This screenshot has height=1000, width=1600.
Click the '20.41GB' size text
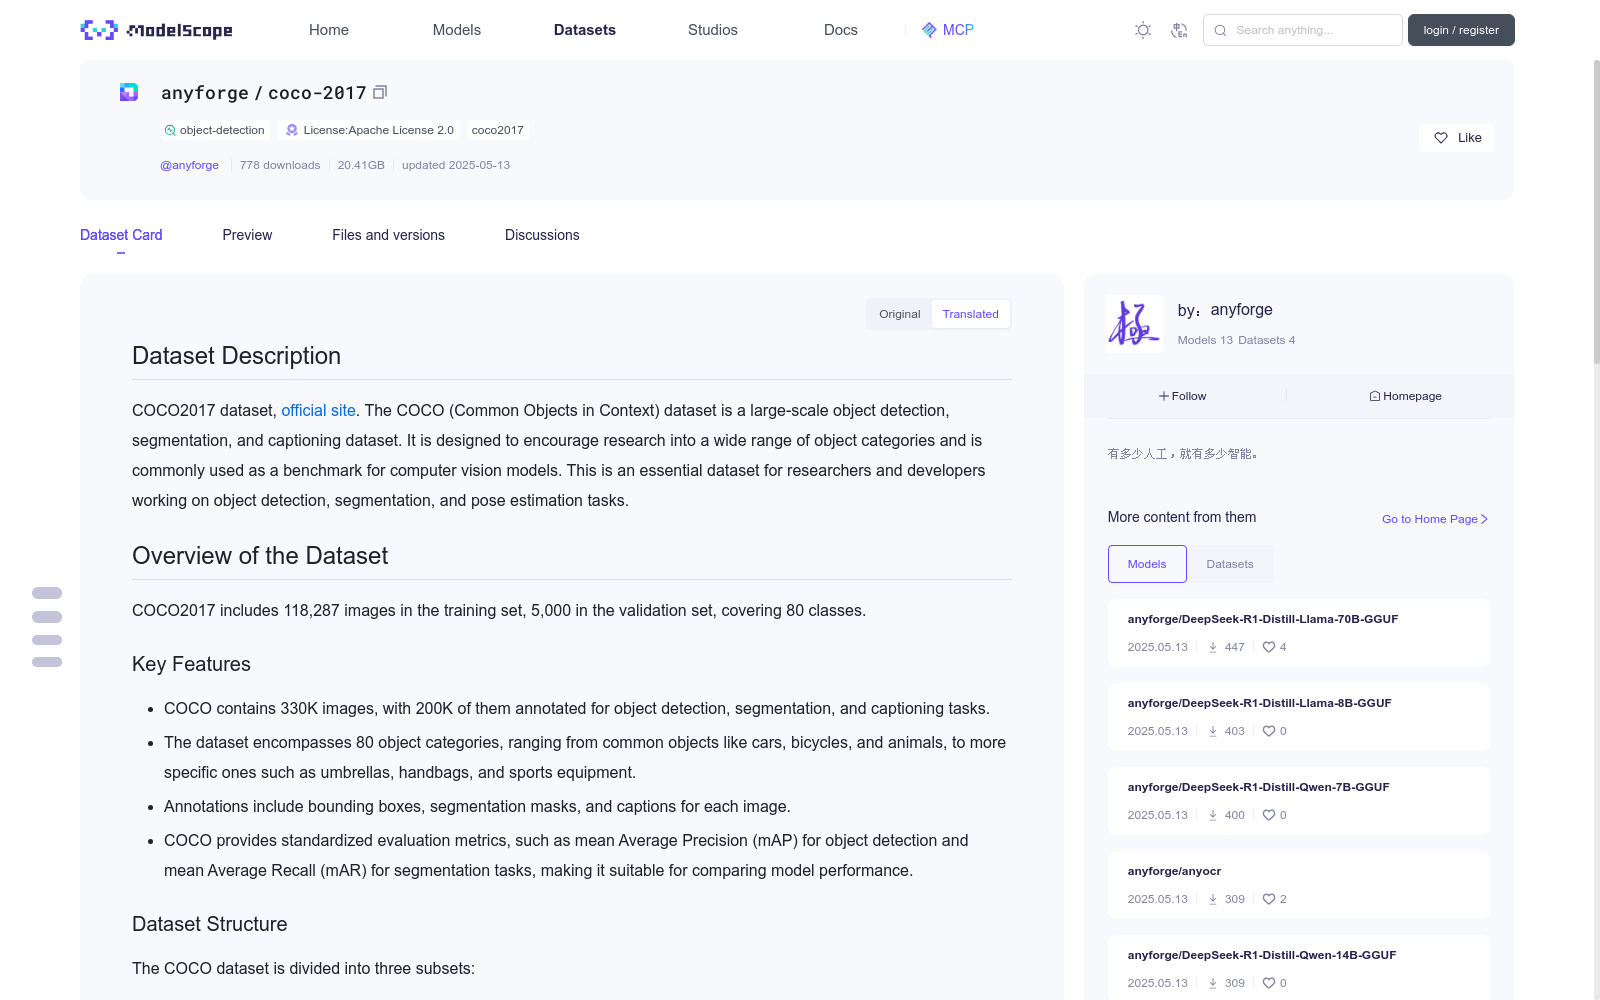click(x=361, y=165)
